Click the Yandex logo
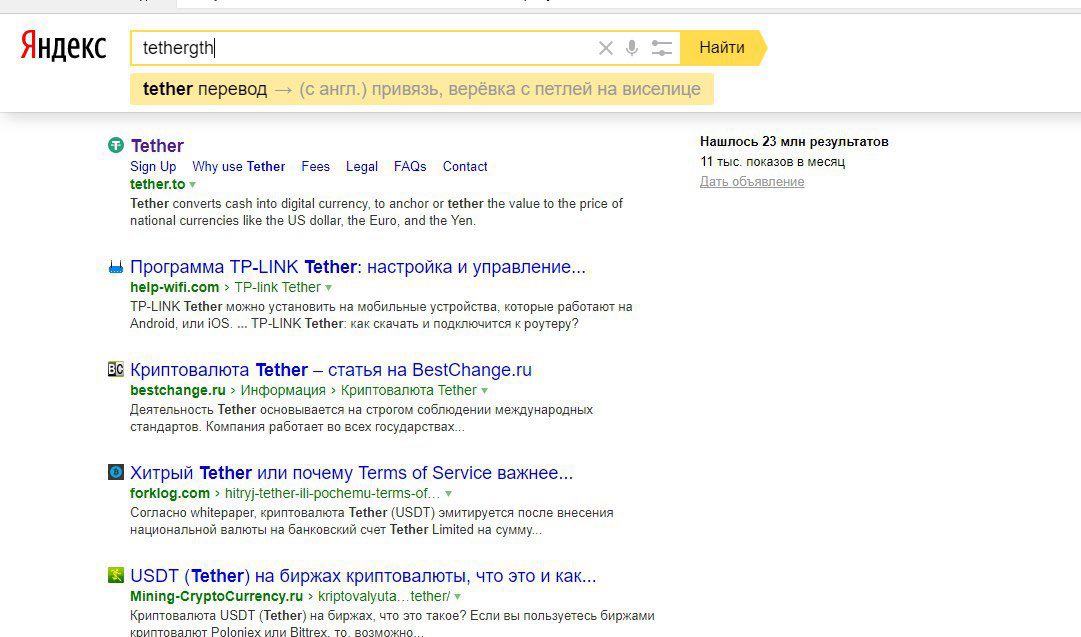This screenshot has height=637, width=1081. (x=63, y=46)
